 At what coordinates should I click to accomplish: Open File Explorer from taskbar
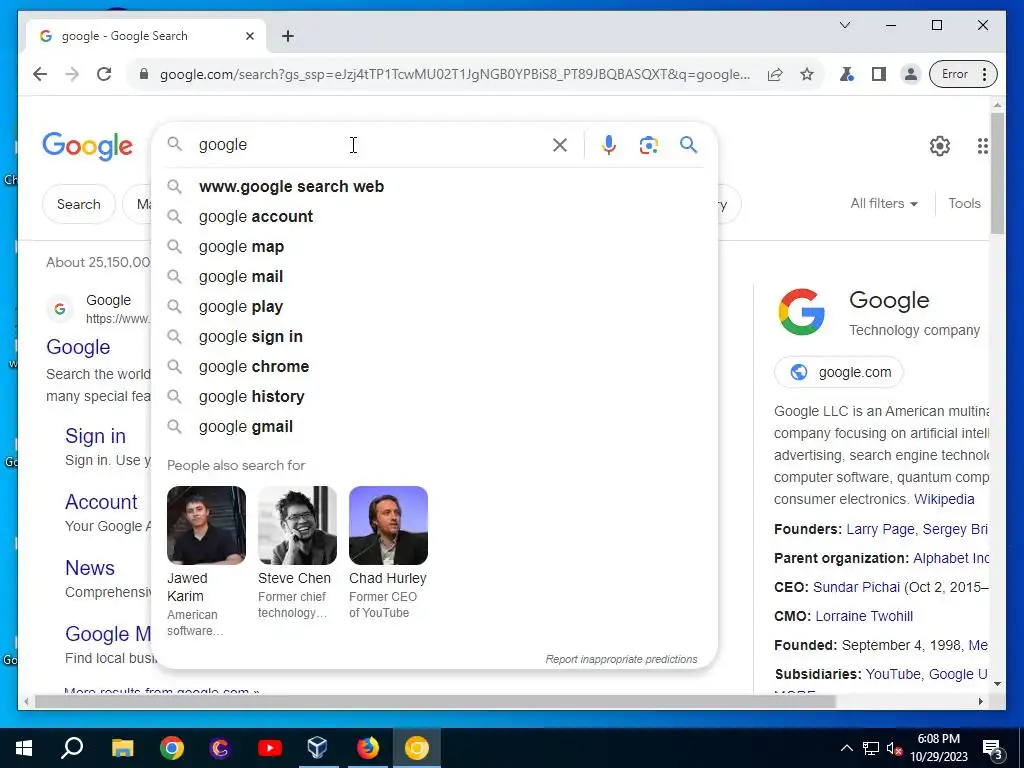[x=122, y=748]
